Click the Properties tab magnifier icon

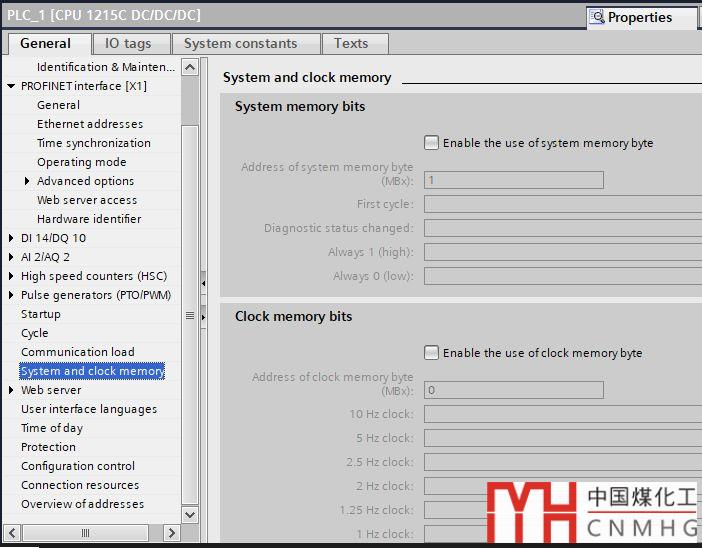click(x=598, y=17)
